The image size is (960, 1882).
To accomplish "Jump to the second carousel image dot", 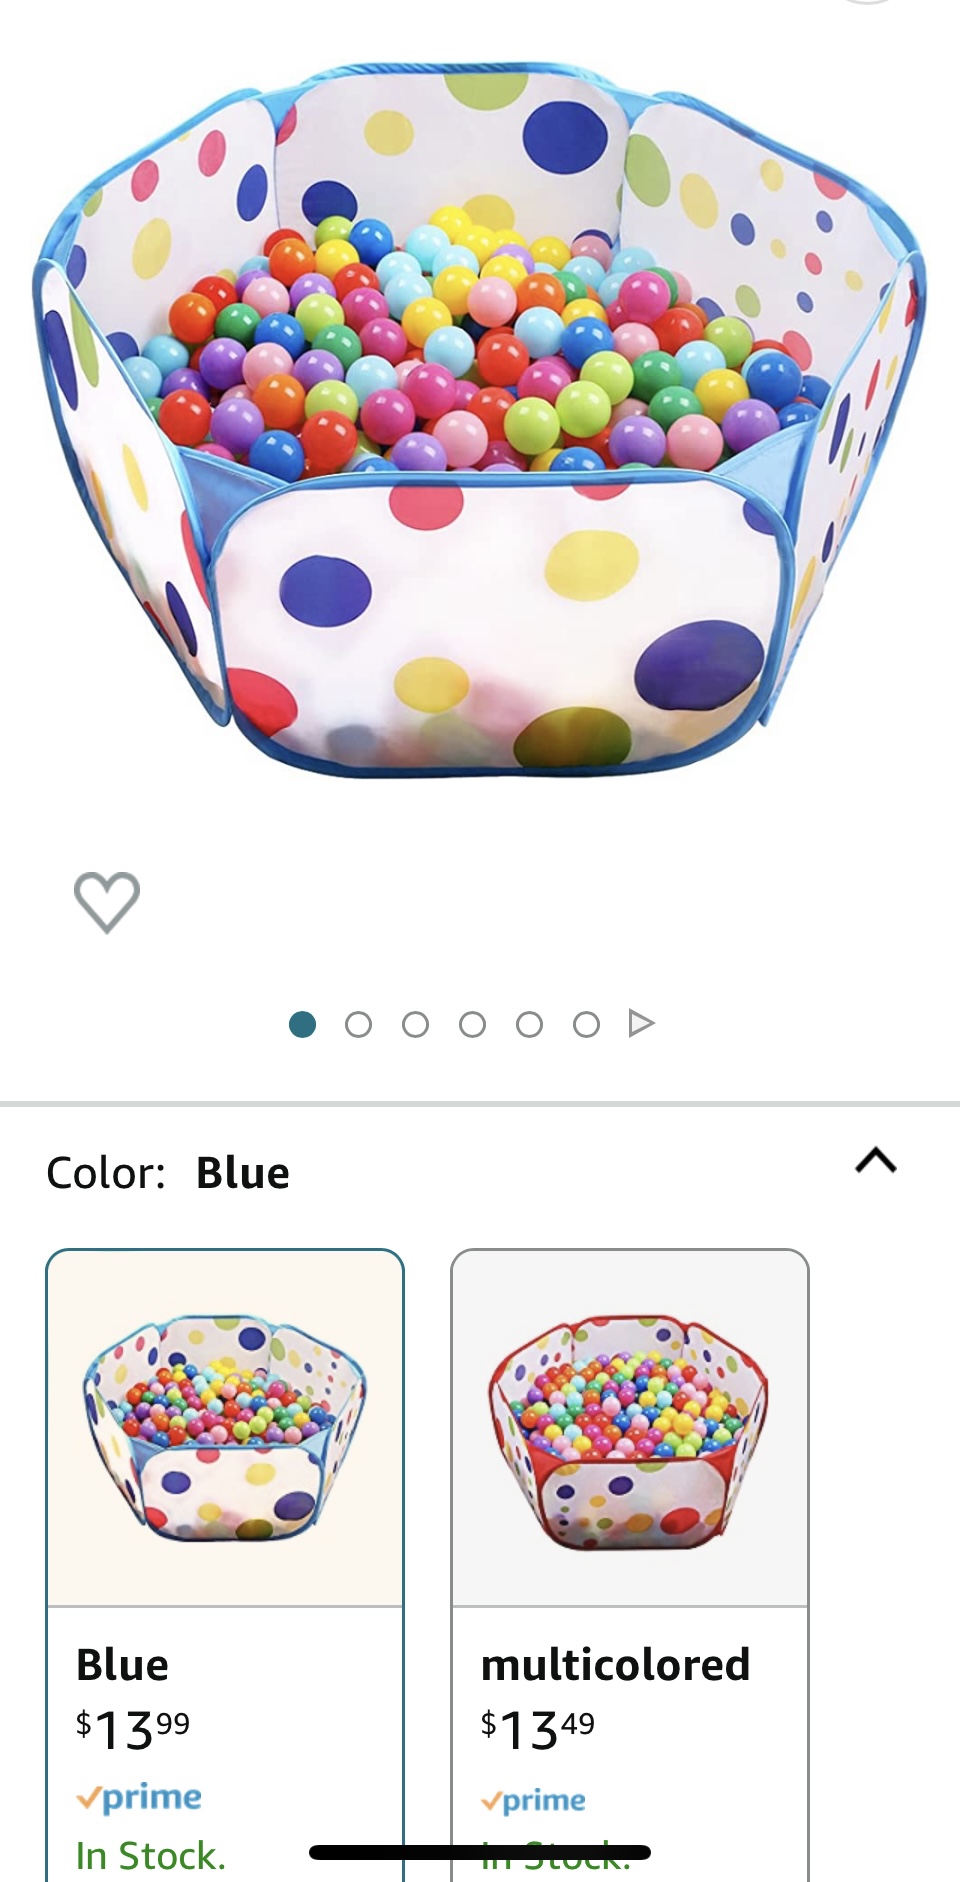I will click(x=358, y=1024).
